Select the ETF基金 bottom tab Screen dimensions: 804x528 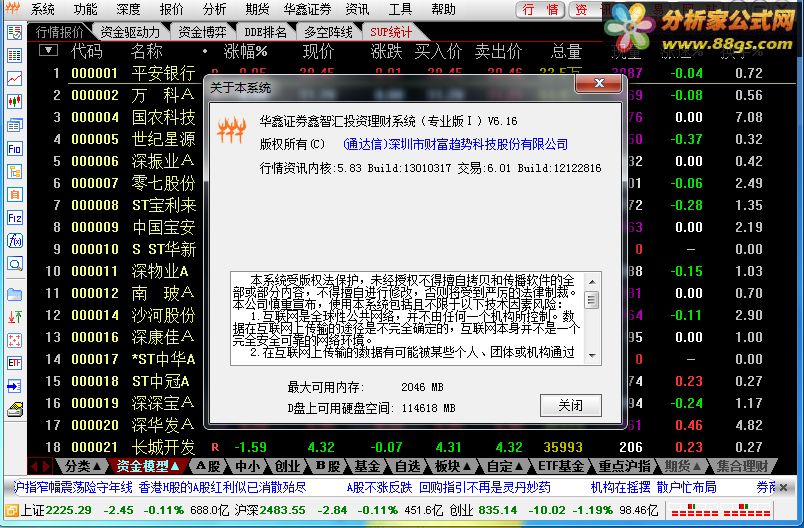pos(560,466)
